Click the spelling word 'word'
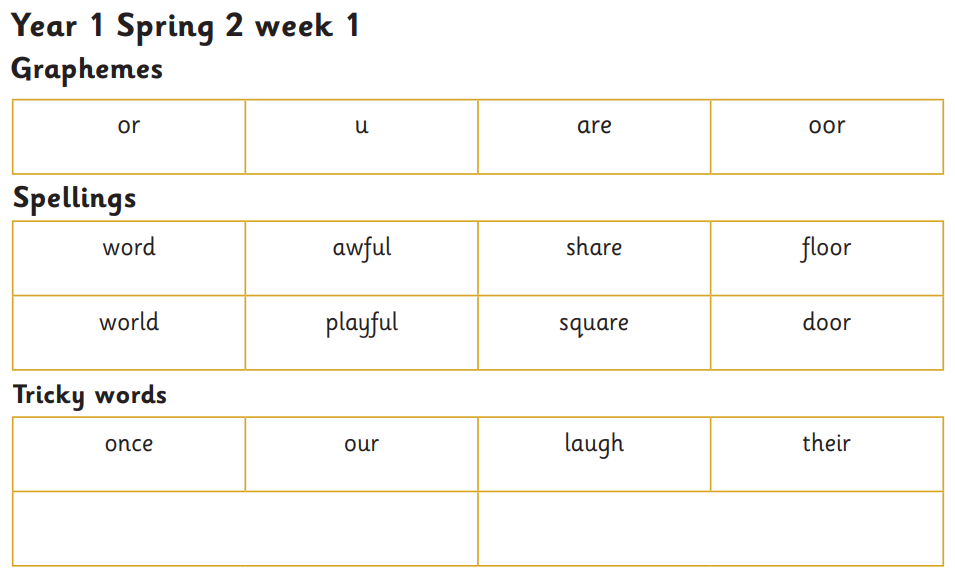The width and height of the screenshot is (955, 586). 129,248
